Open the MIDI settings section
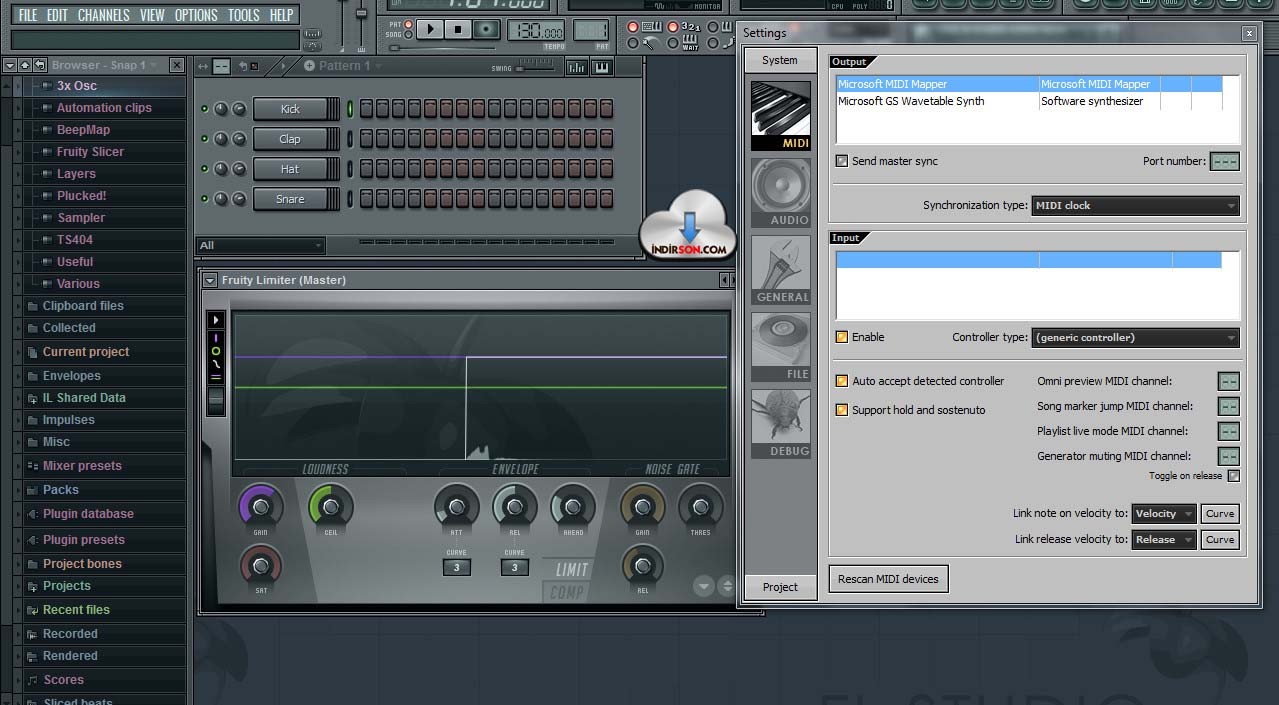This screenshot has width=1279, height=705. [780, 115]
